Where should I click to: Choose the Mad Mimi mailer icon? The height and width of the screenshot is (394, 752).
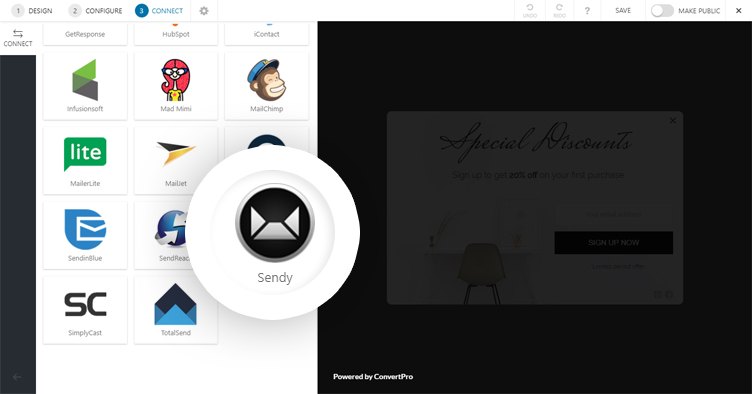click(176, 80)
